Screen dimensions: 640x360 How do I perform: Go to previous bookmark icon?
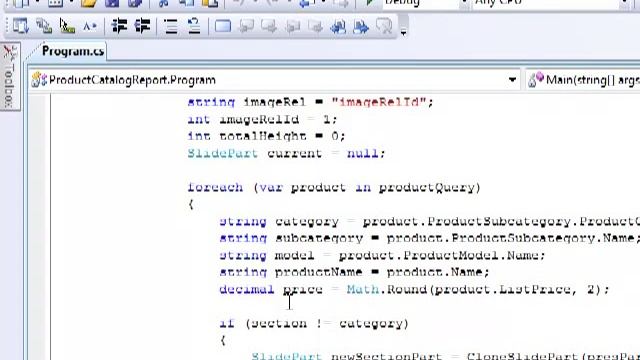pos(246,27)
